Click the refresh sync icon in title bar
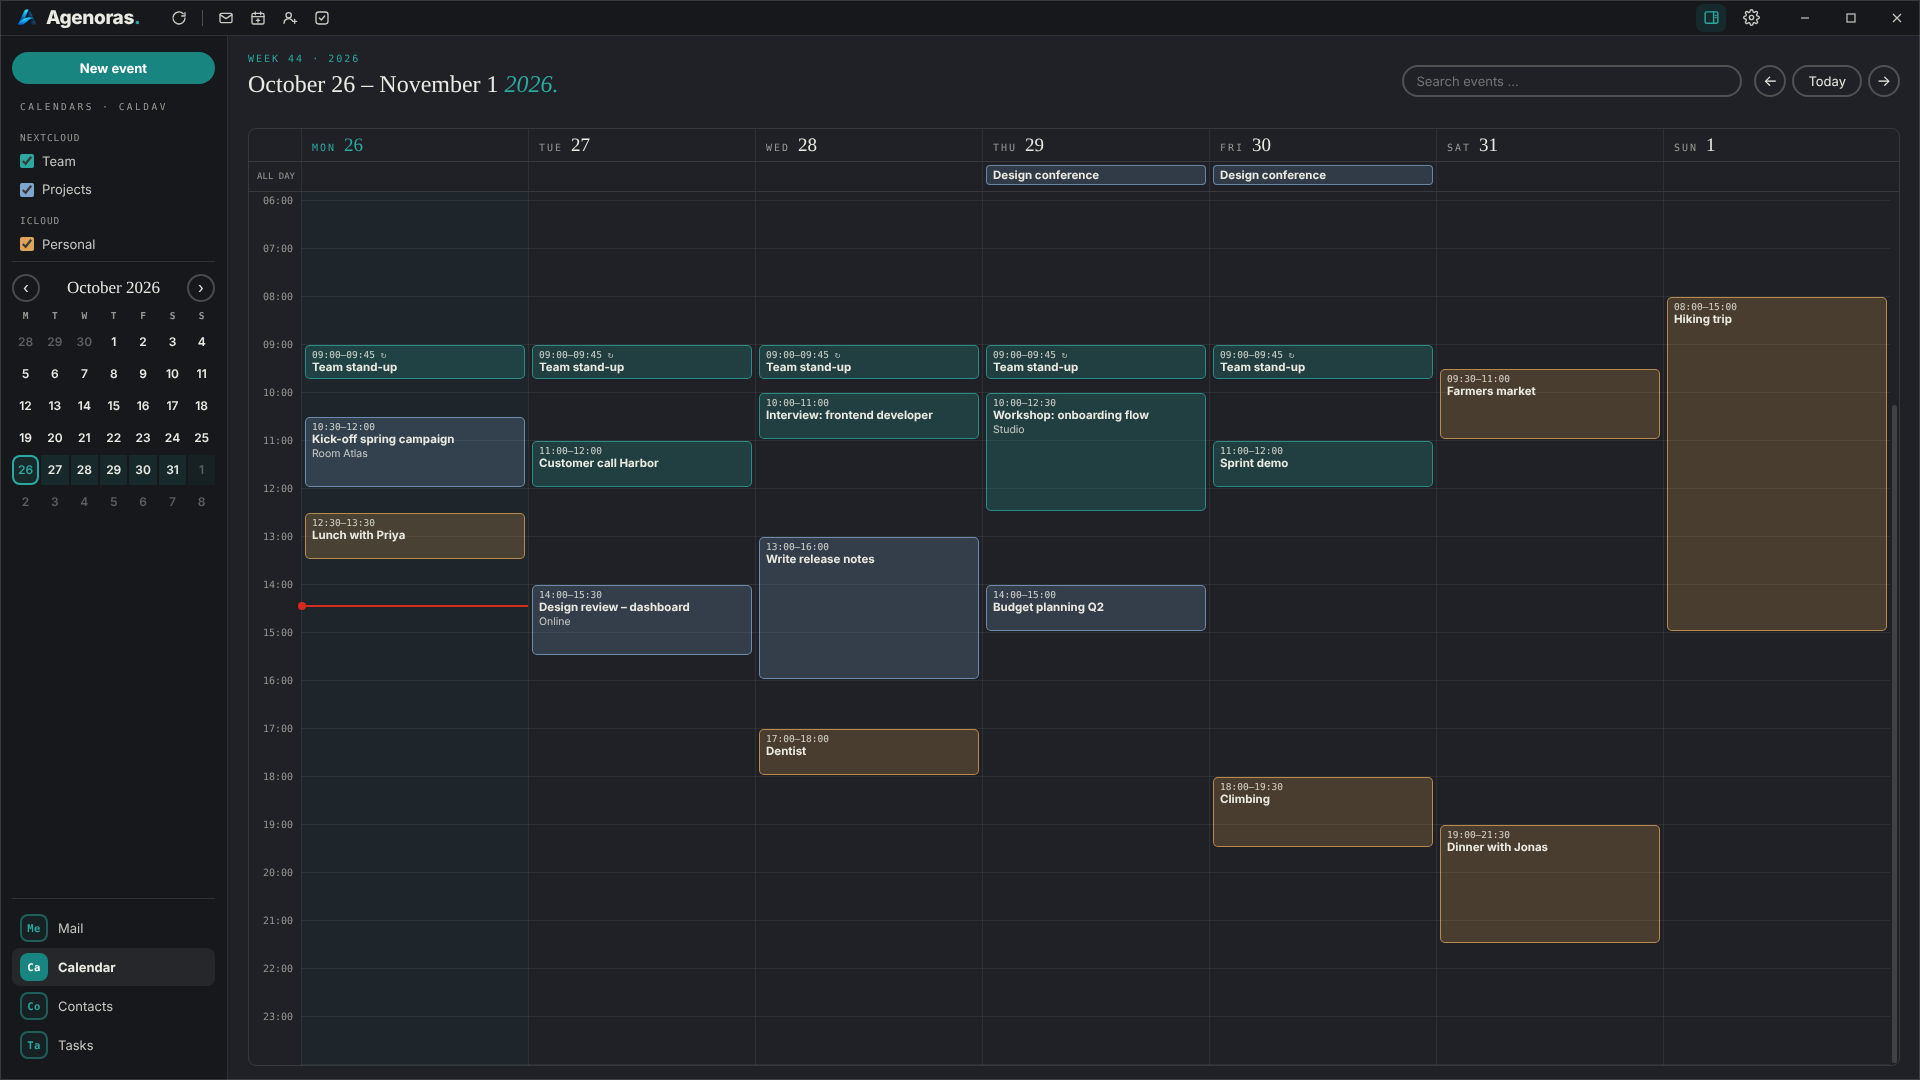Viewport: 1920px width, 1080px height. pos(179,18)
